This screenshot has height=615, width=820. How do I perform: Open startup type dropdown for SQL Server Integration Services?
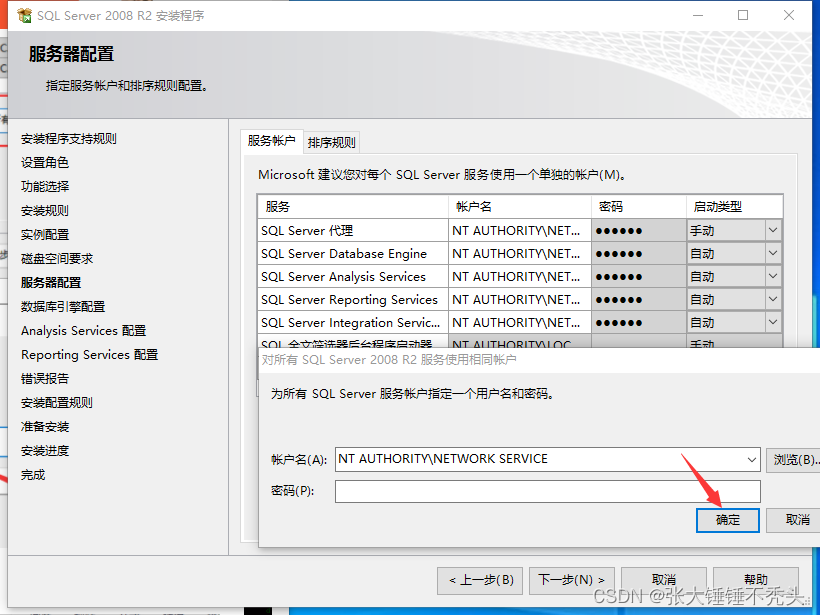772,322
